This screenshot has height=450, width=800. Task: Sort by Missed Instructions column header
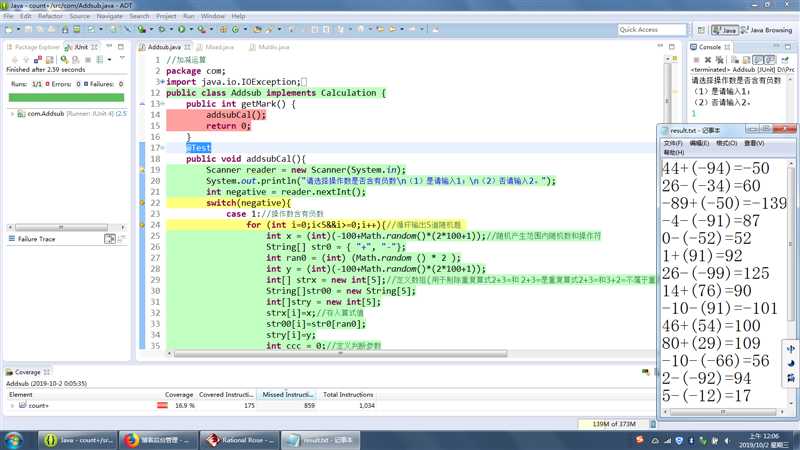288,394
